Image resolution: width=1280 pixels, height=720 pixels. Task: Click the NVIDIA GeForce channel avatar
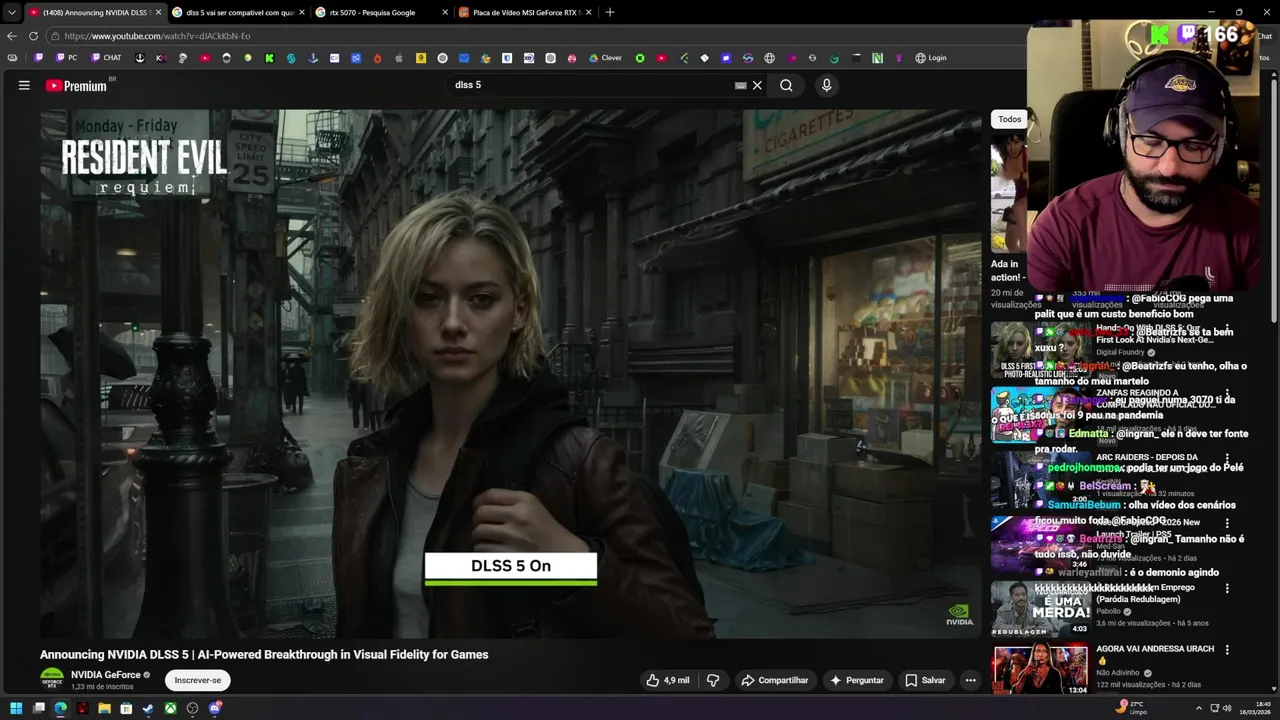click(x=52, y=680)
